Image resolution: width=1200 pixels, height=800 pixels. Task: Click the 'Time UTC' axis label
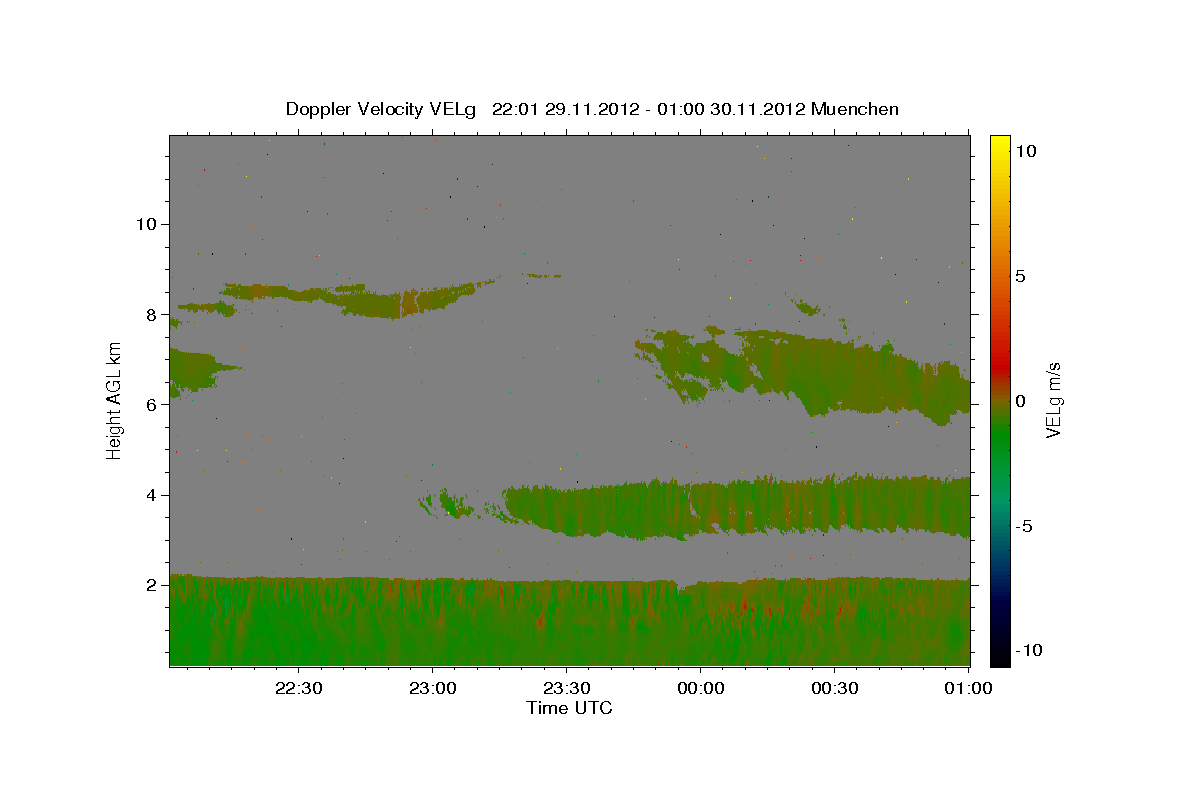coord(569,708)
